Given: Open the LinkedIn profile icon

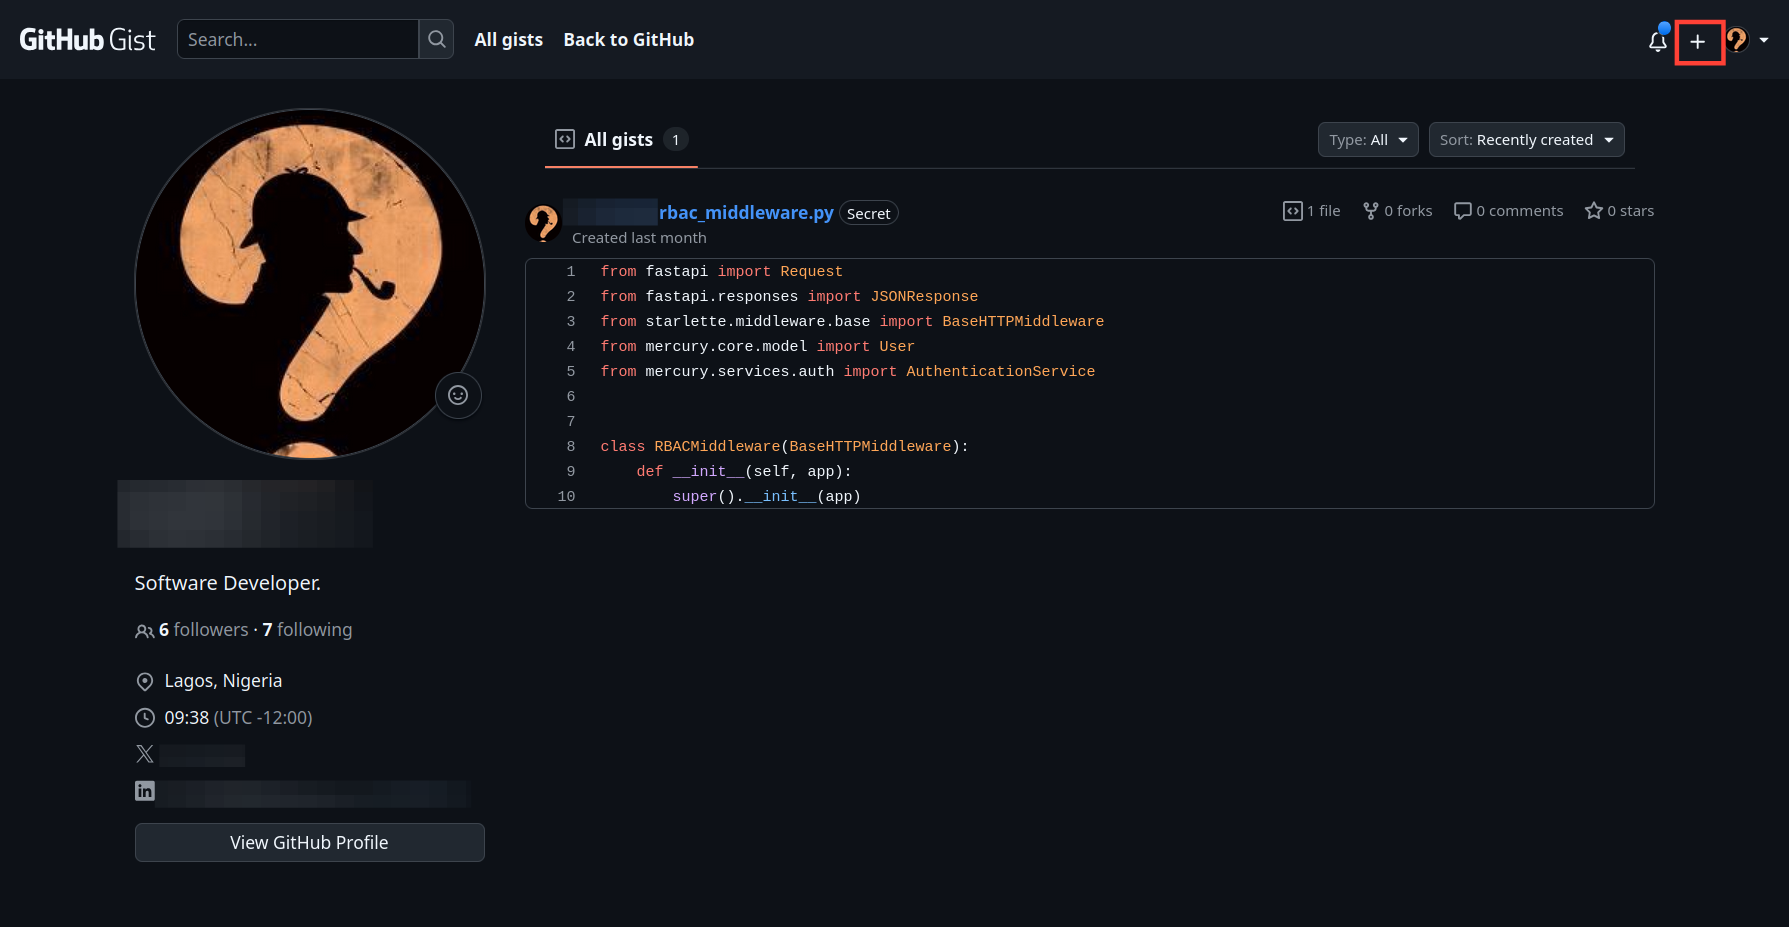Looking at the screenshot, I should 144,790.
